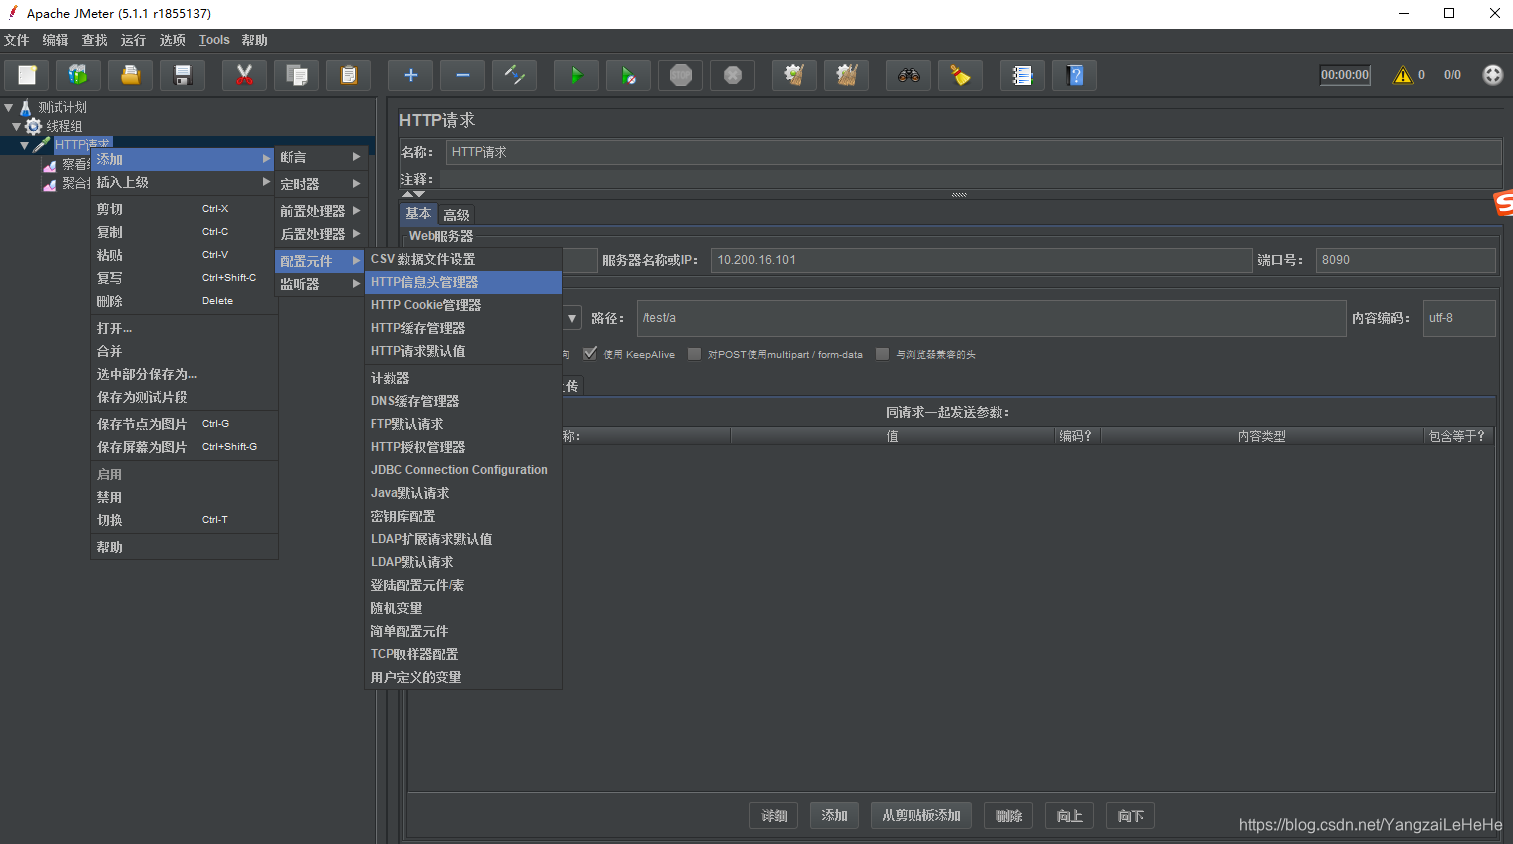The image size is (1513, 844).
Task: Start the test with green play icon
Action: point(576,75)
